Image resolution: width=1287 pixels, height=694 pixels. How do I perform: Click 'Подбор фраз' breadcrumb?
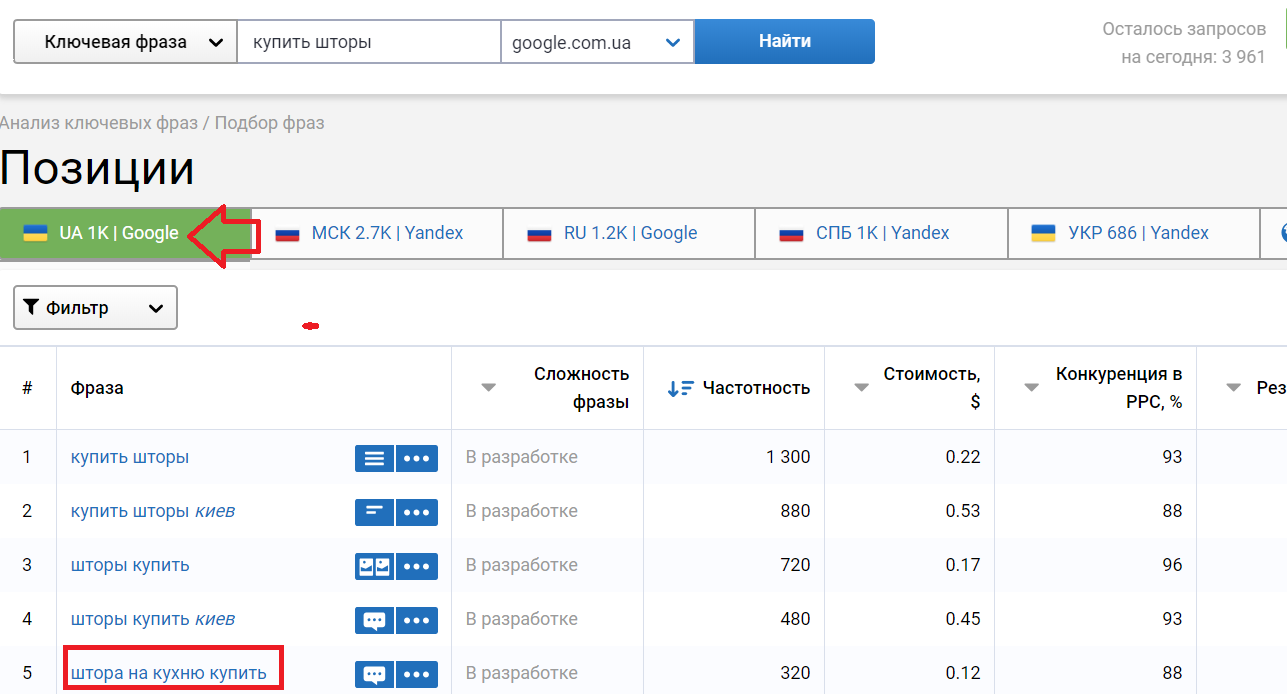click(x=270, y=123)
